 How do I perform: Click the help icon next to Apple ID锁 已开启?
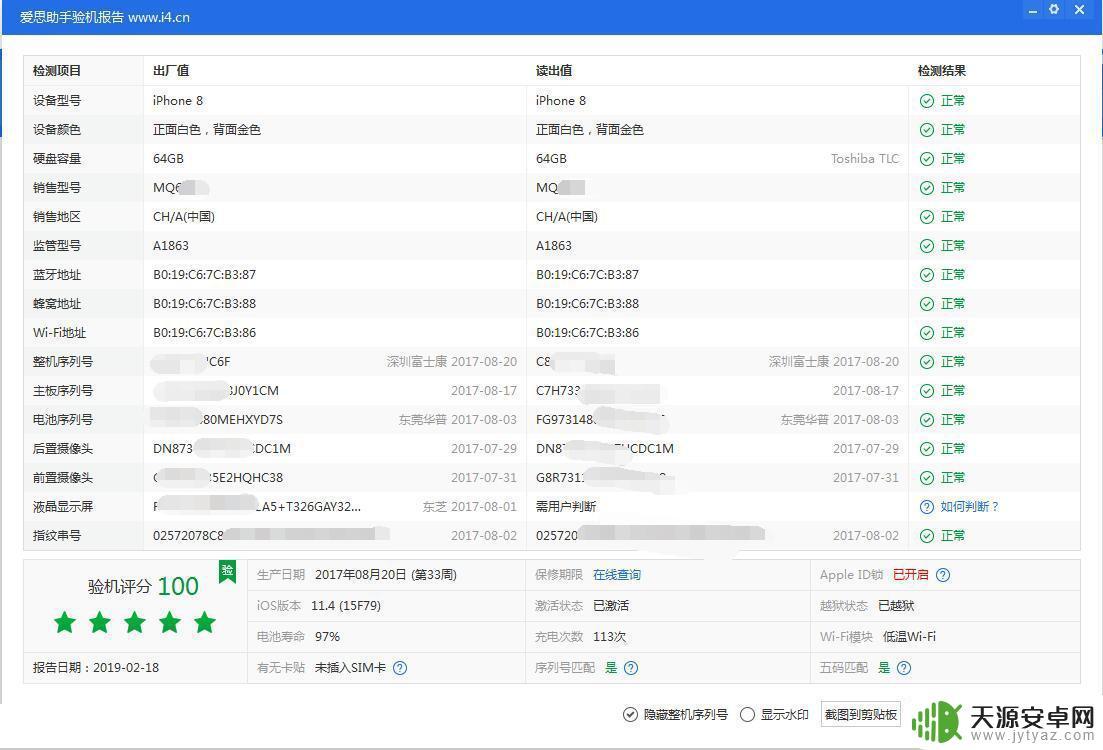(x=943, y=575)
